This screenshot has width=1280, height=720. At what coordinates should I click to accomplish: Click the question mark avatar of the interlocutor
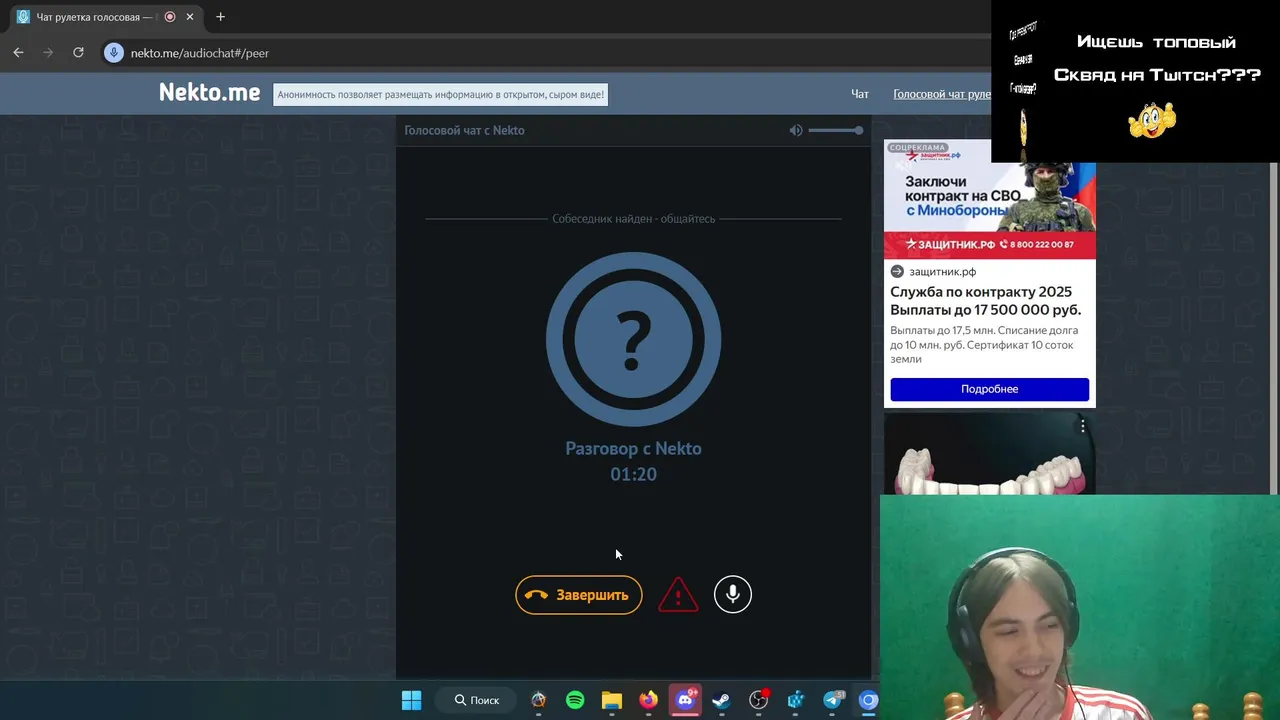point(633,339)
